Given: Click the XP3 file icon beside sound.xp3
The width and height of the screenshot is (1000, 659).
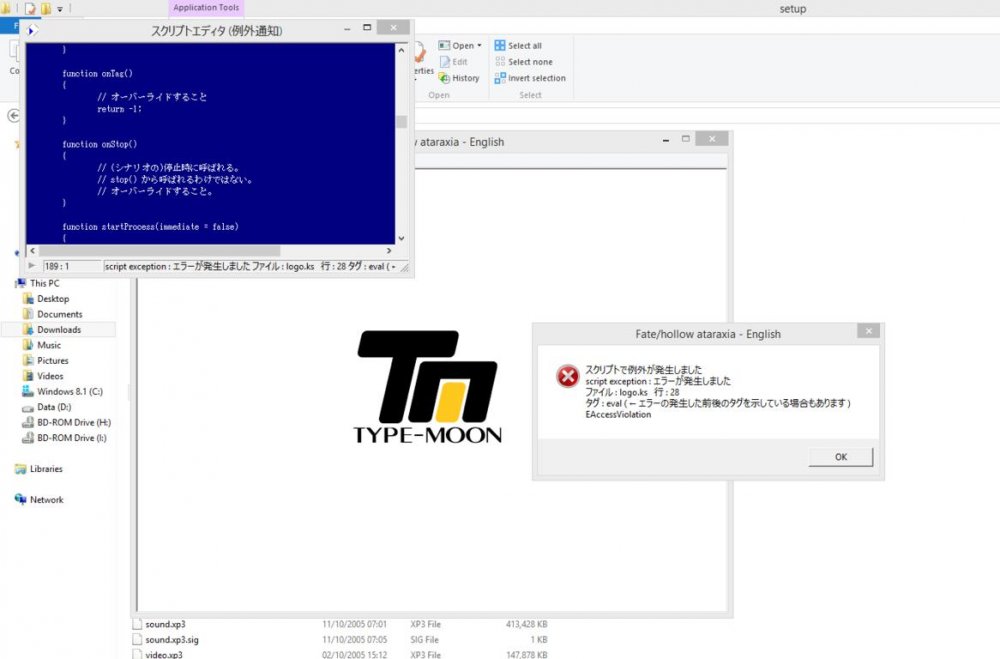Looking at the screenshot, I should [x=138, y=624].
